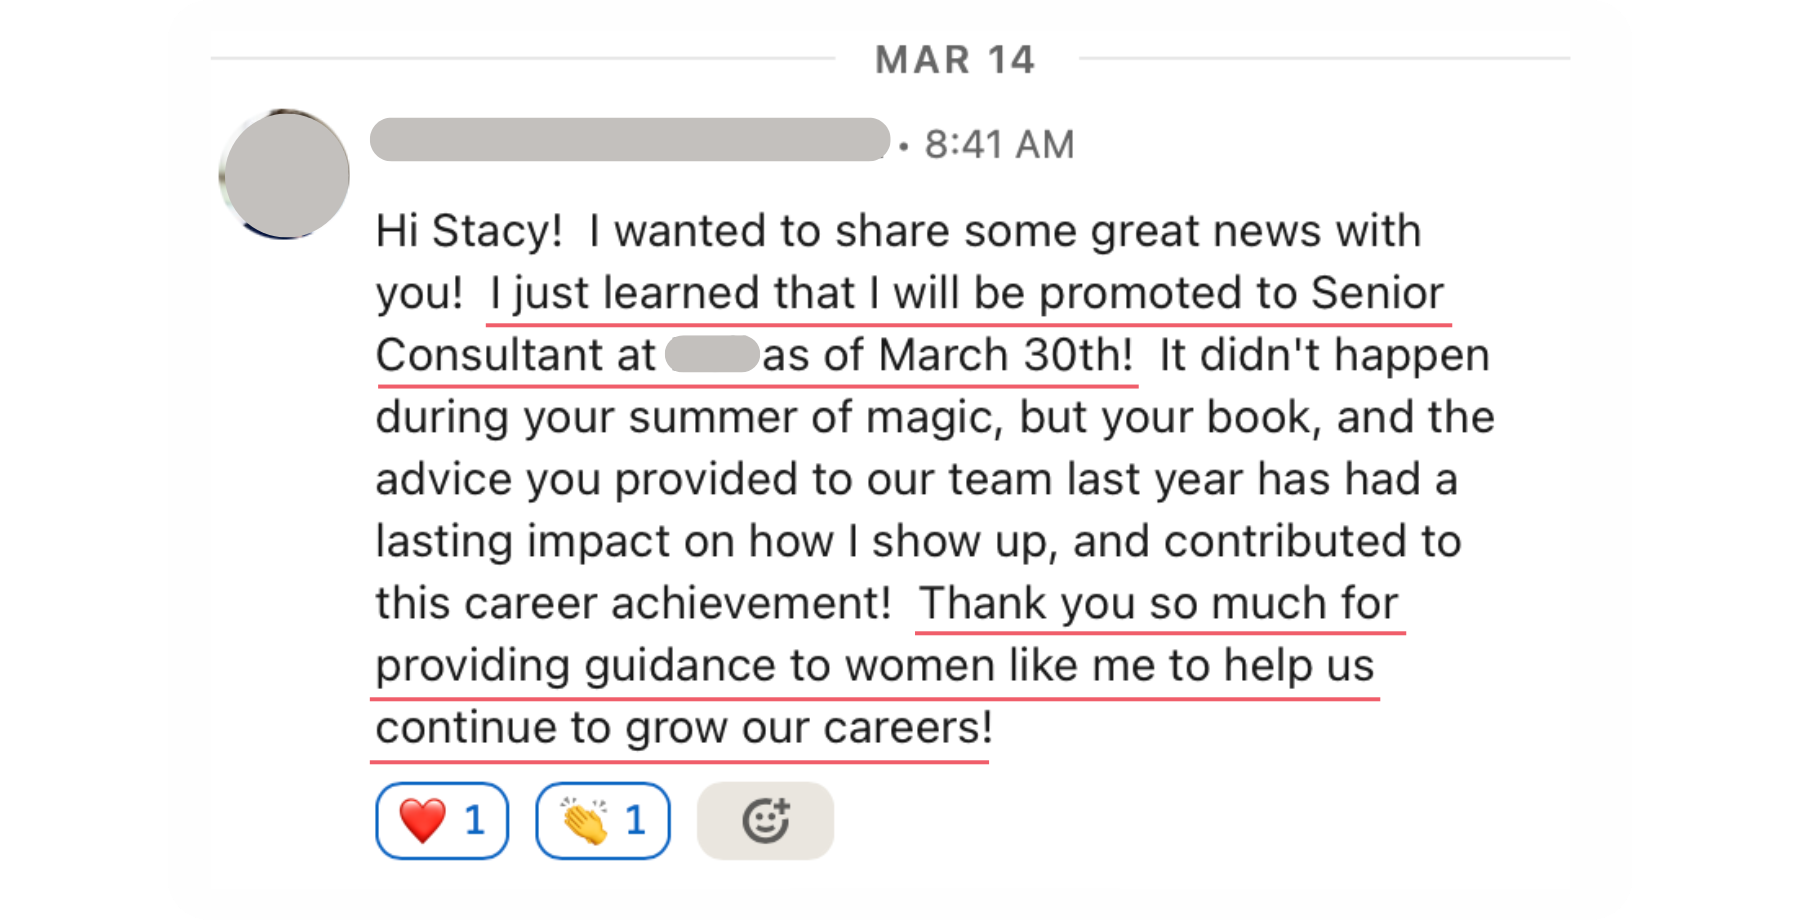Open the sender's blurred profile avatar
This screenshot has height=920, width=1800.
pyautogui.click(x=285, y=174)
